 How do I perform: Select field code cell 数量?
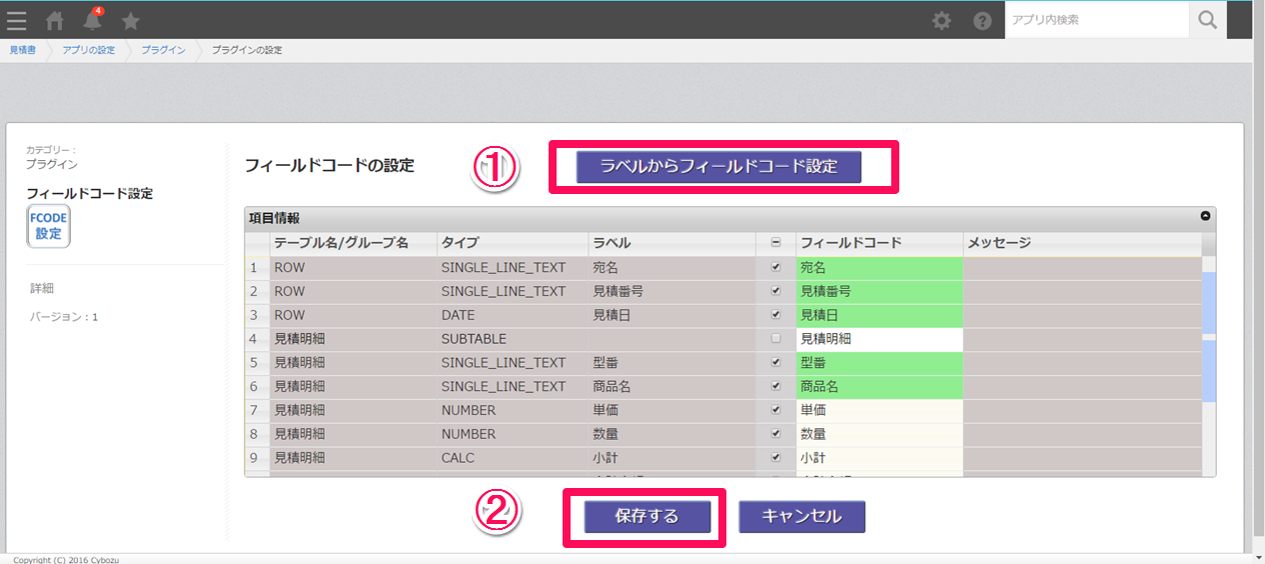click(879, 435)
